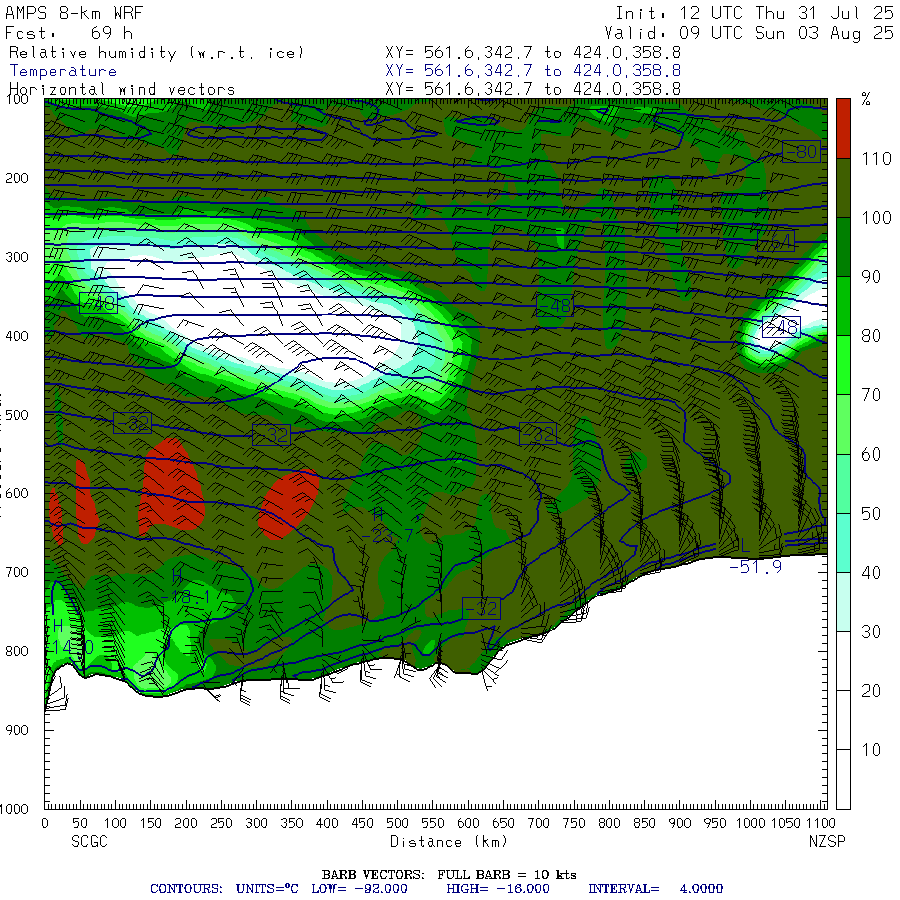The width and height of the screenshot is (900, 900).
Task: Click the '1100' distance axis label
Action: pyautogui.click(x=820, y=824)
